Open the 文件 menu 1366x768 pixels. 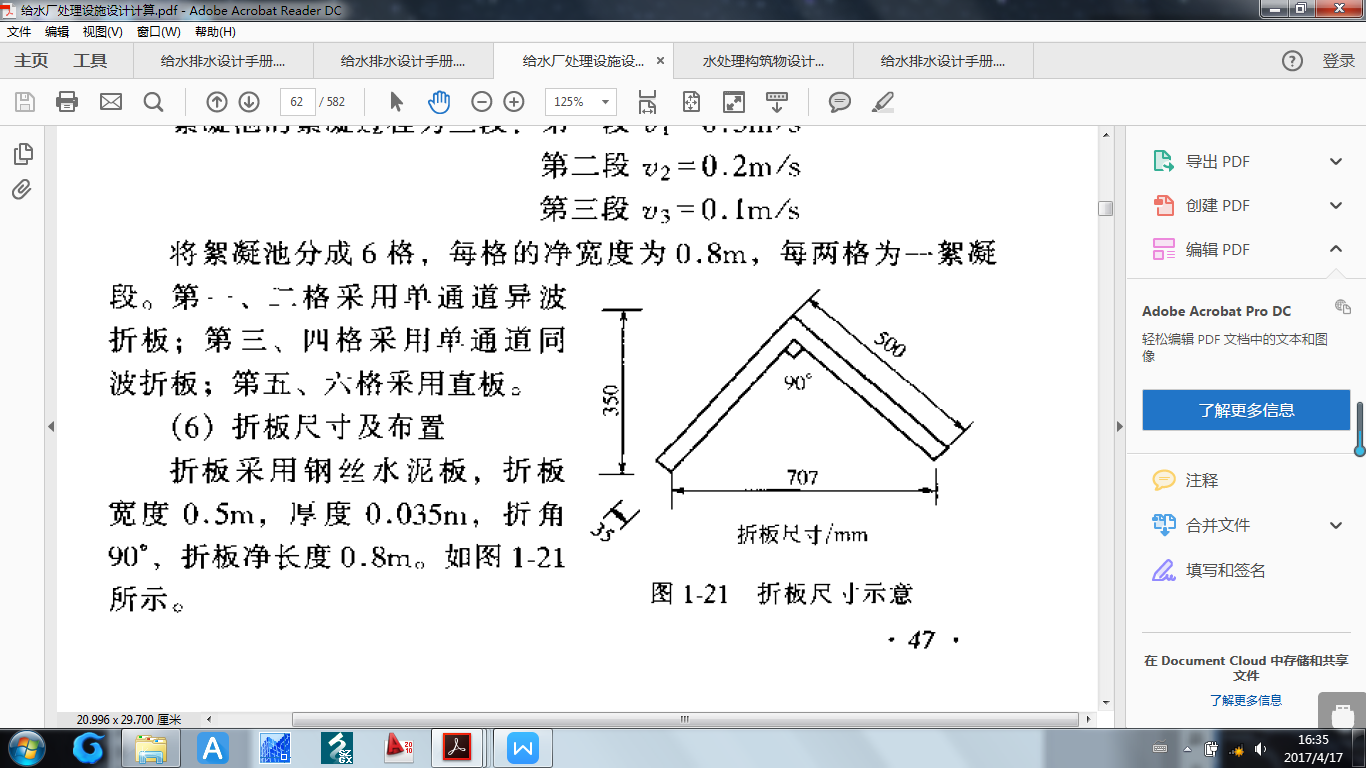(x=19, y=32)
